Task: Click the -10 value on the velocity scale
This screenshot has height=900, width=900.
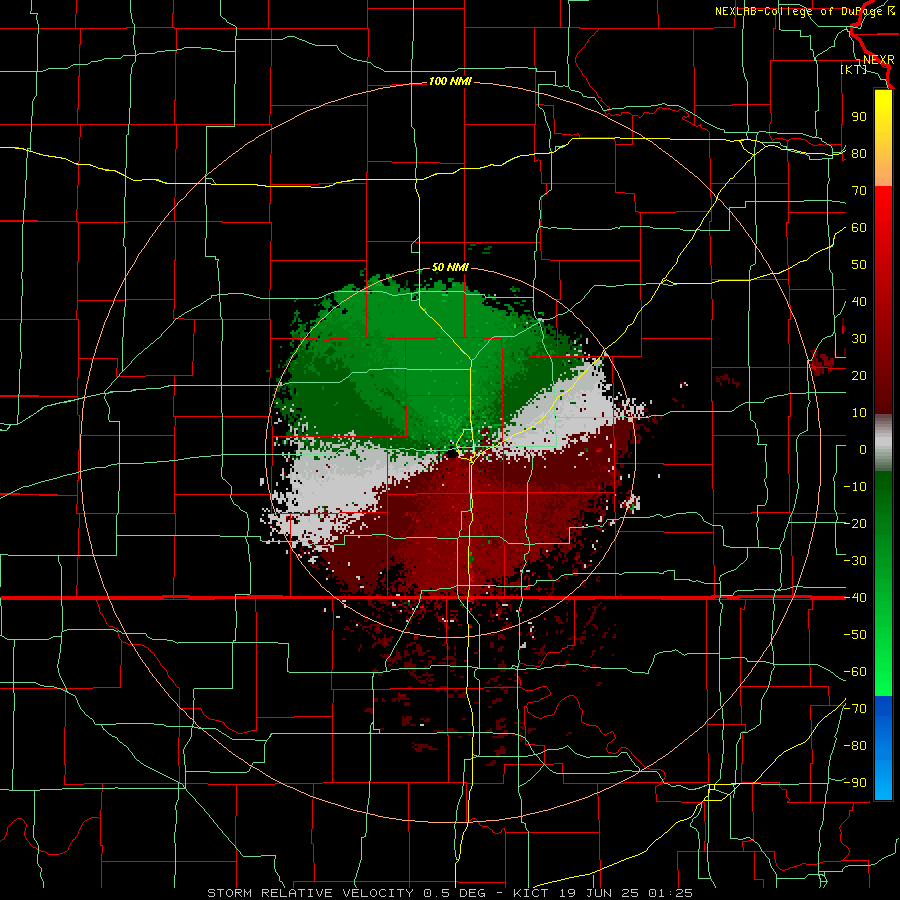Action: [855, 487]
